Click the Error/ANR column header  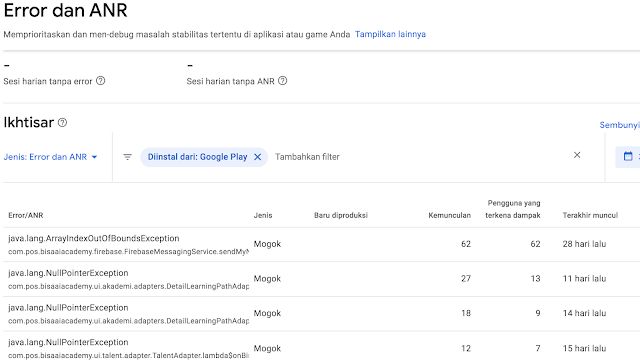coord(26,215)
